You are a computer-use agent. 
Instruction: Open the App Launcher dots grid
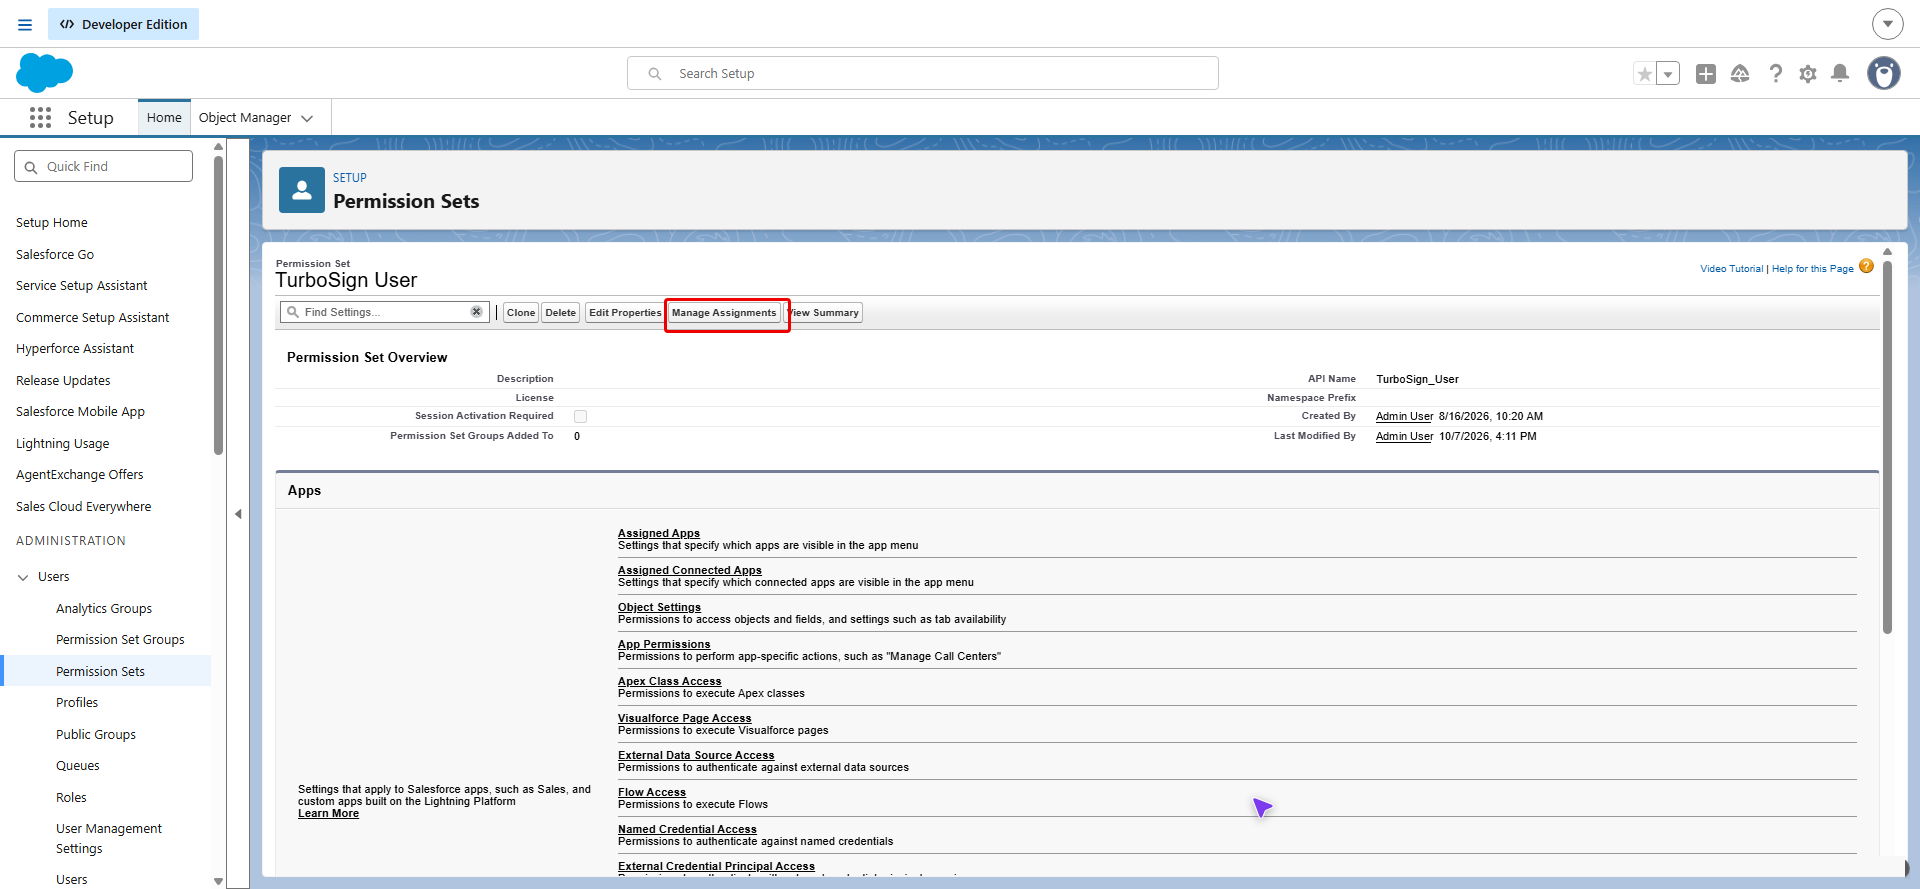(40, 118)
